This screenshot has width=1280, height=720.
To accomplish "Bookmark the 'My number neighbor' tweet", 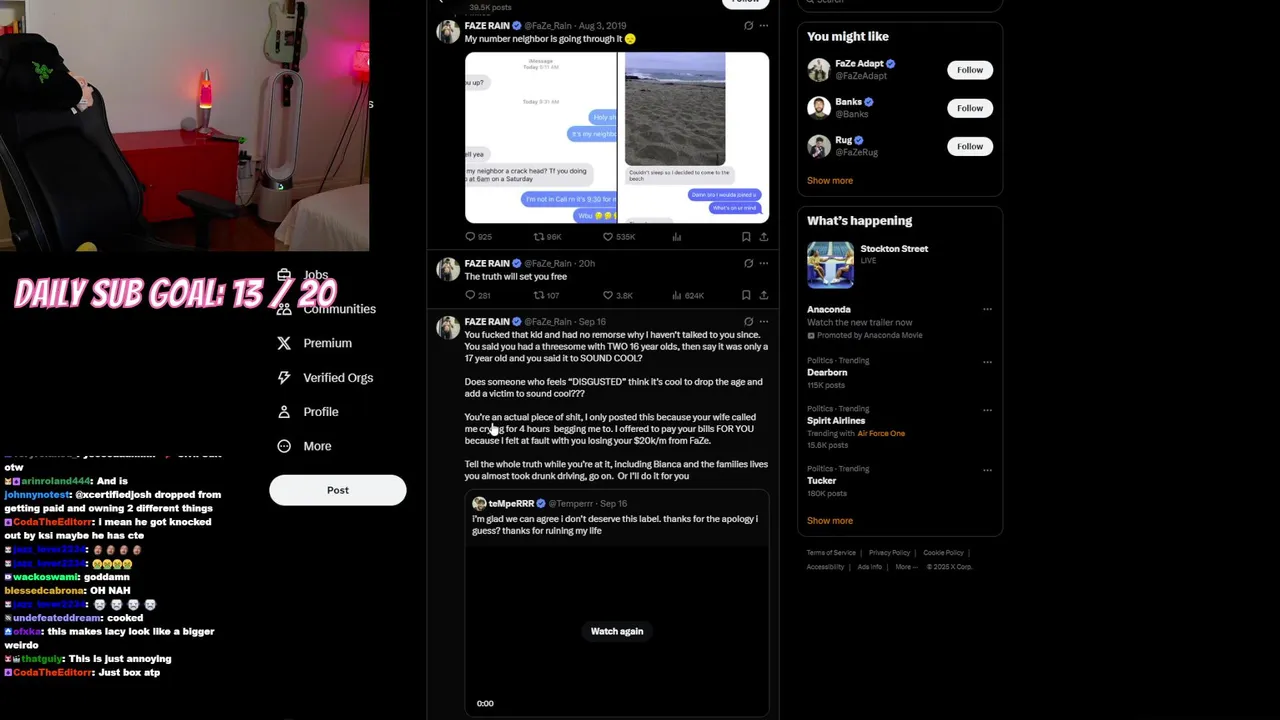I will tap(746, 237).
